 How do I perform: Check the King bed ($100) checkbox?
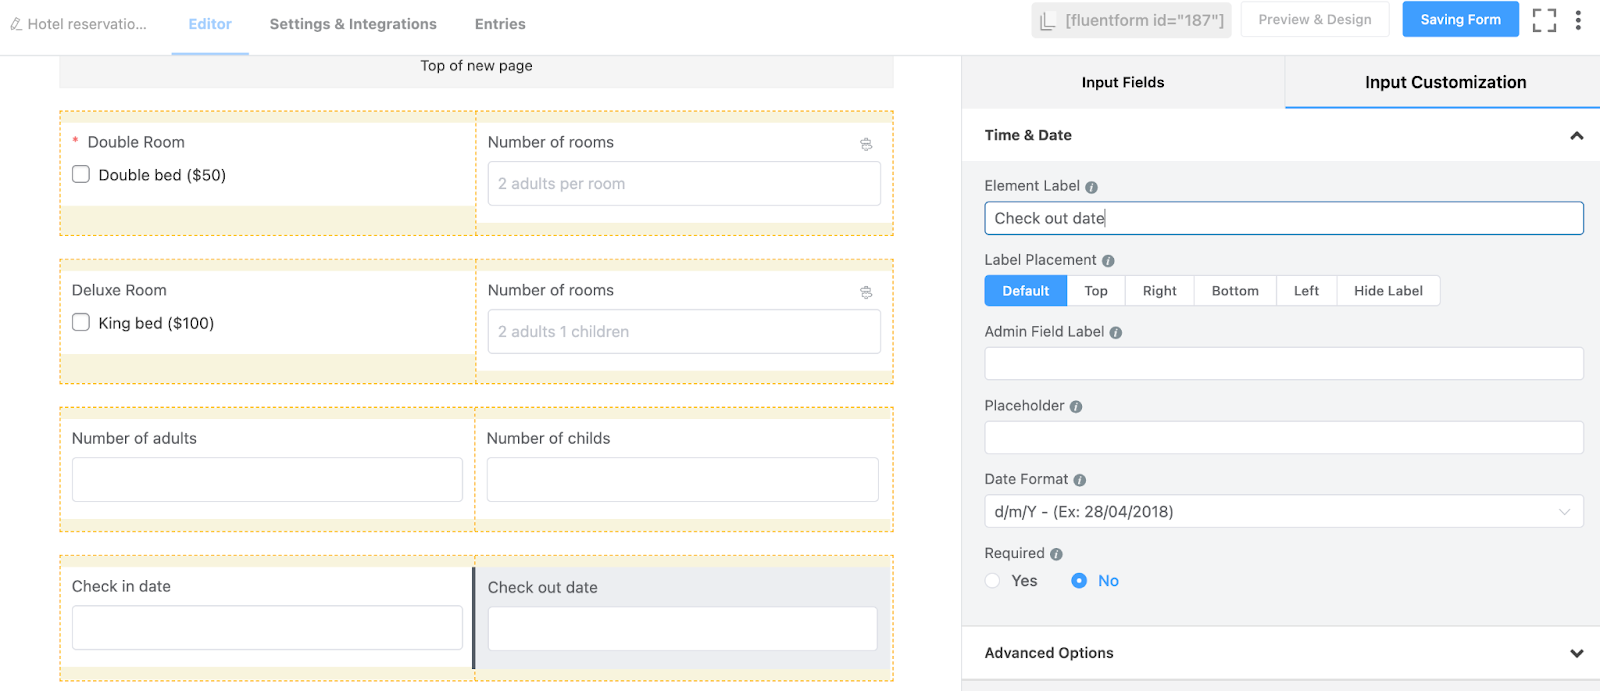click(81, 323)
